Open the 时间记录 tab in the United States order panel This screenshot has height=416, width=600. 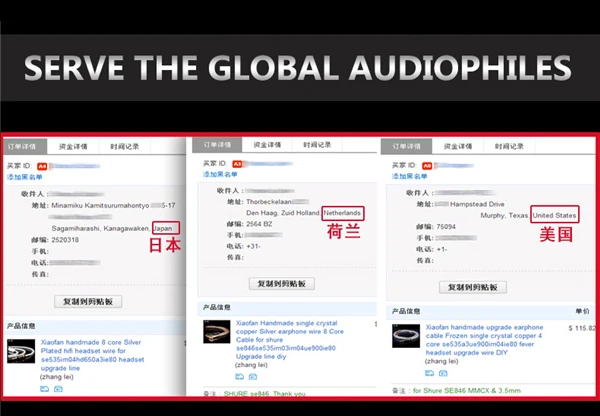[509, 146]
